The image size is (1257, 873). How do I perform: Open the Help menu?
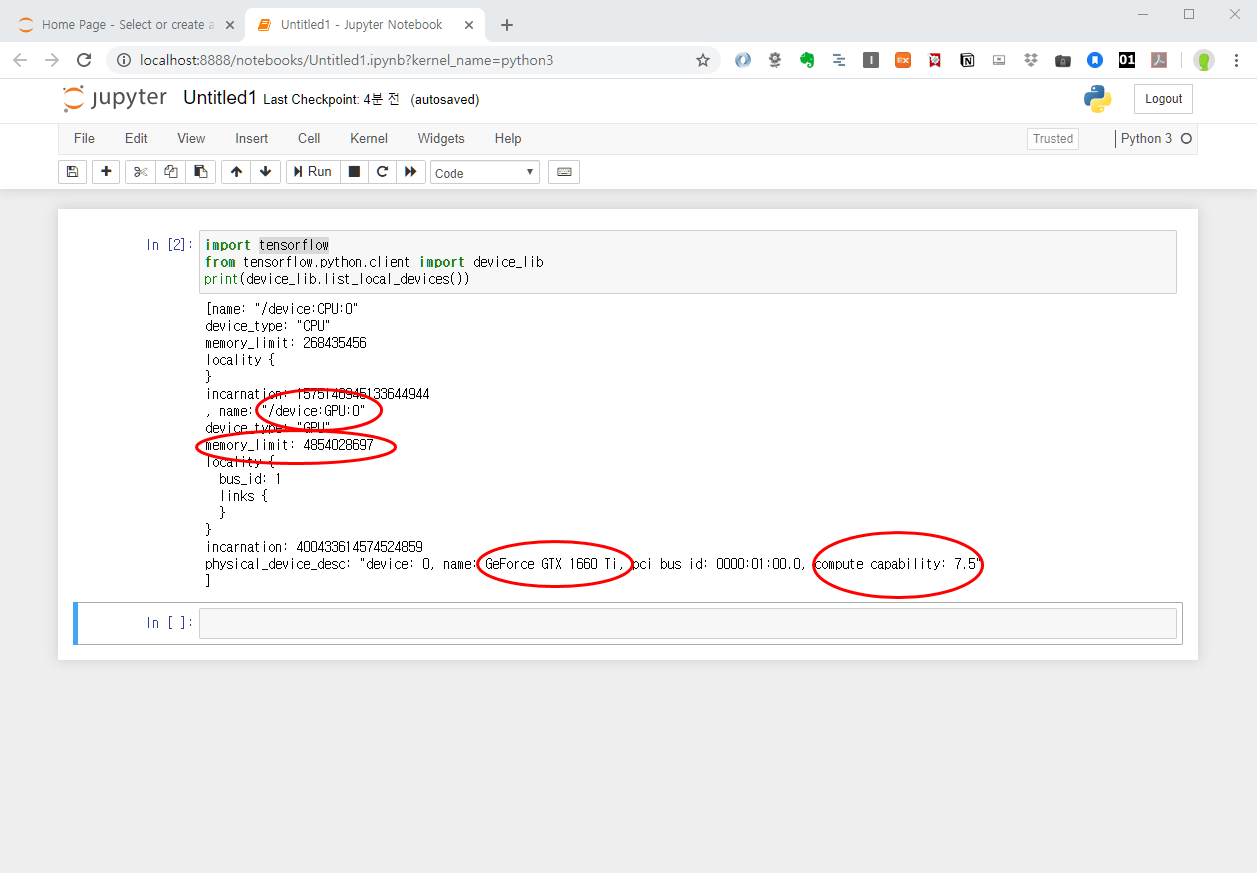(508, 139)
